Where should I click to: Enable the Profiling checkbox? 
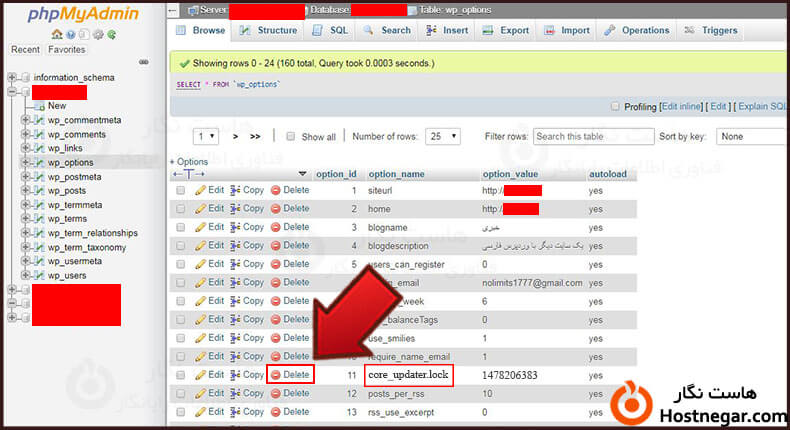(x=615, y=106)
